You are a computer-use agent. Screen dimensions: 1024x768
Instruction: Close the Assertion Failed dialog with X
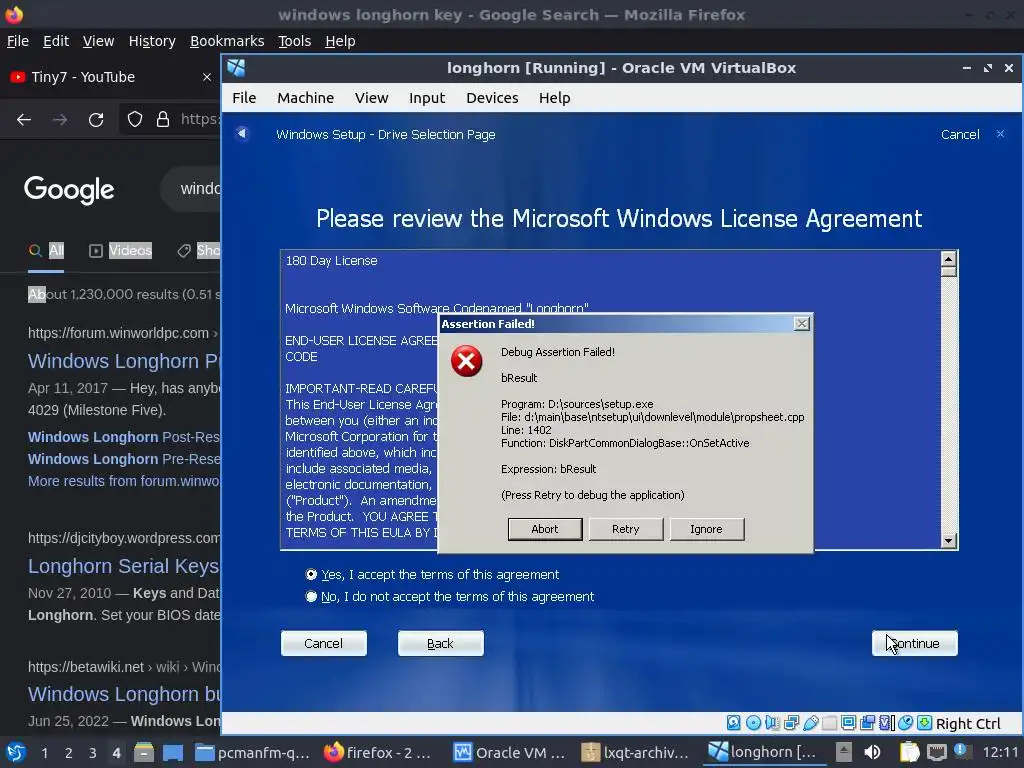click(x=801, y=324)
